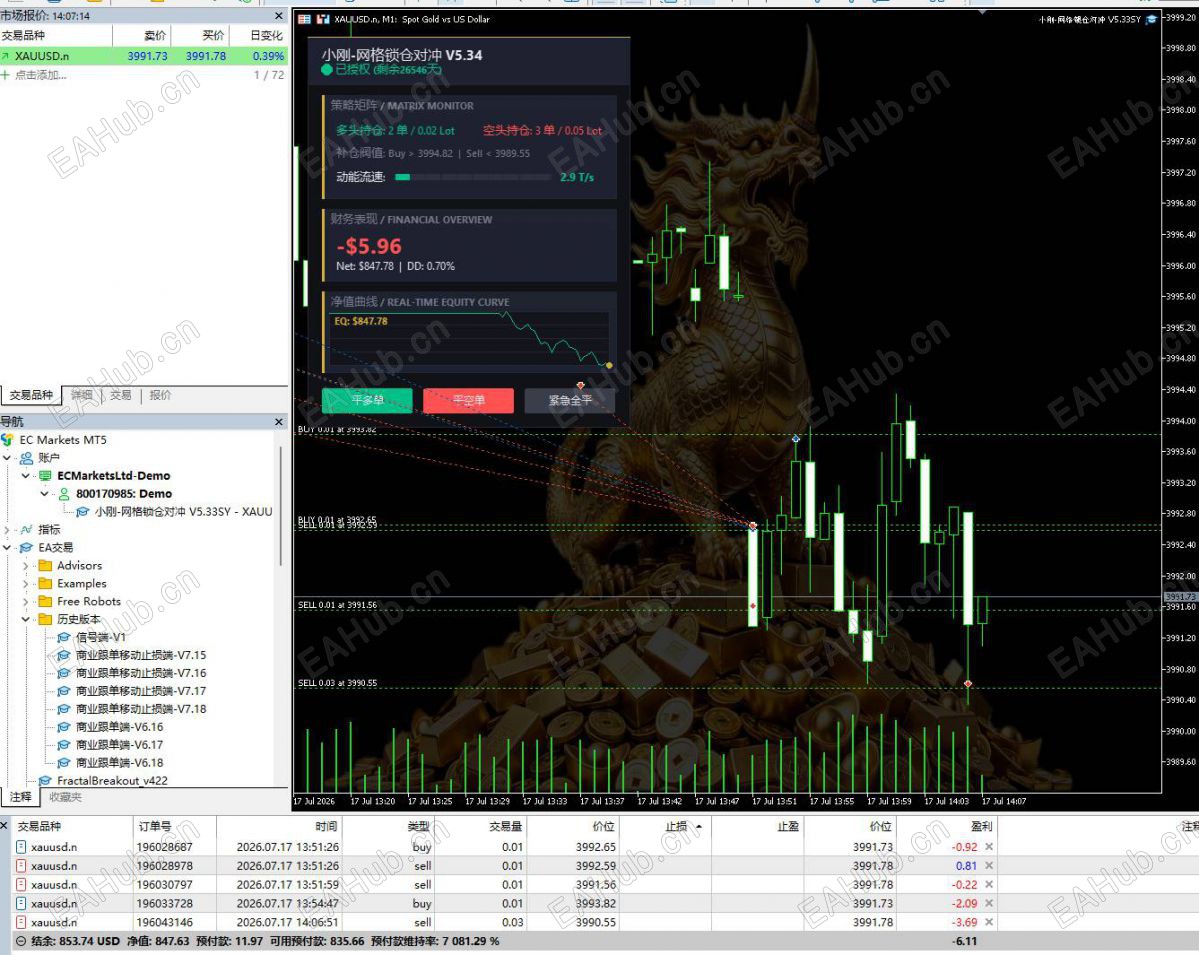
Task: Close order 196028687 with the X icon
Action: point(989,847)
